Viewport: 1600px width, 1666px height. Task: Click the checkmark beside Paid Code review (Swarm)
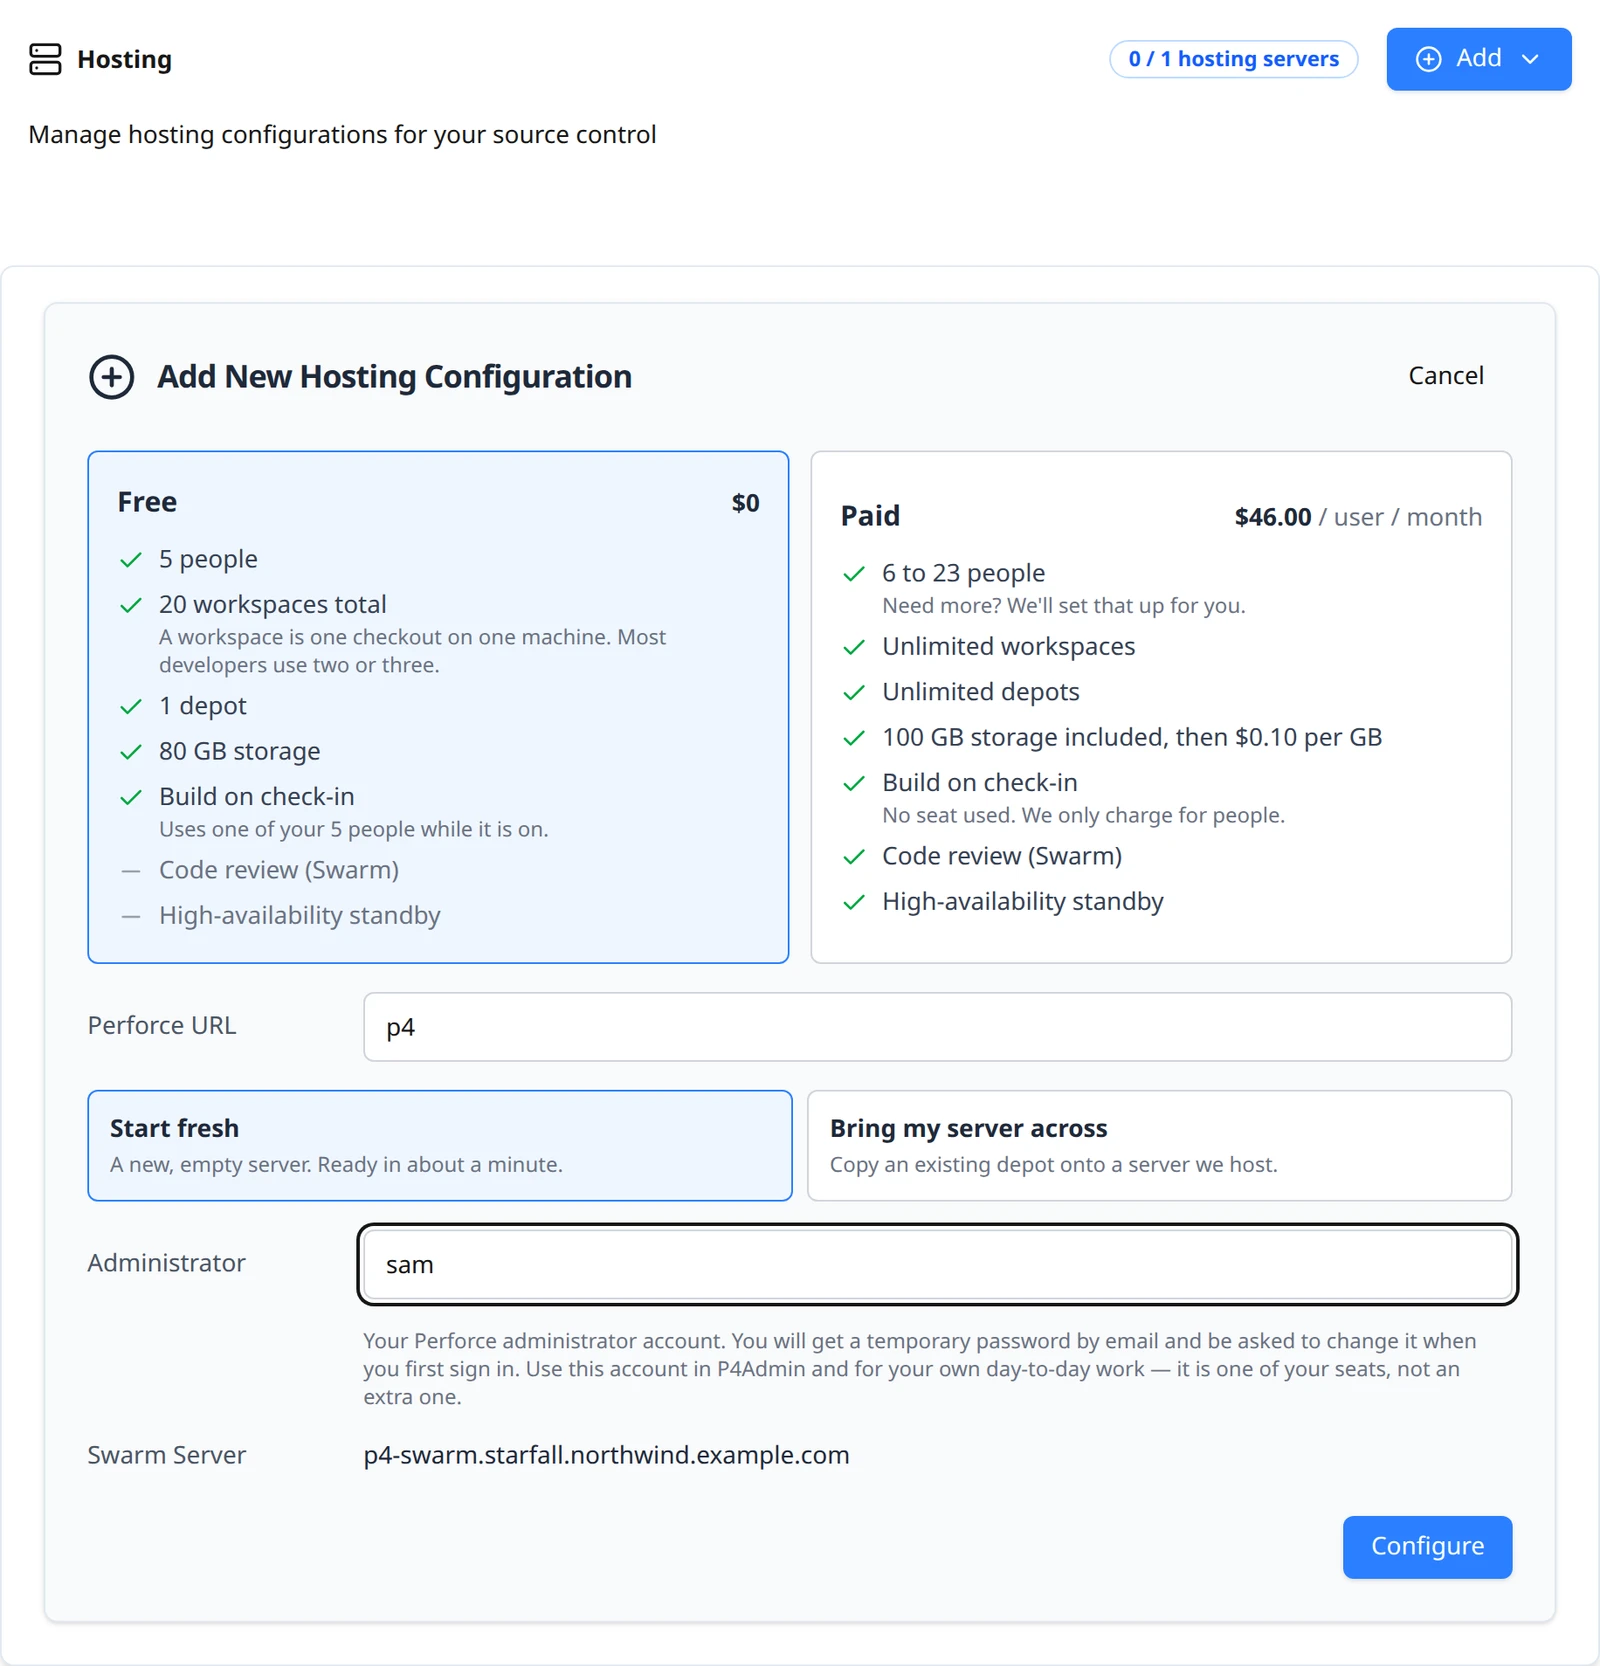click(x=854, y=857)
